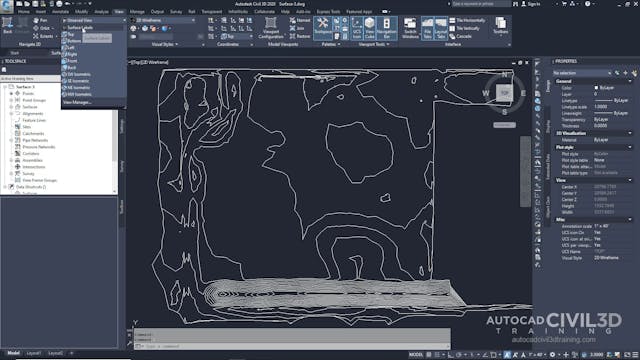640x360 pixels.
Task: Click Cascade windows
Action: pos(460,36)
